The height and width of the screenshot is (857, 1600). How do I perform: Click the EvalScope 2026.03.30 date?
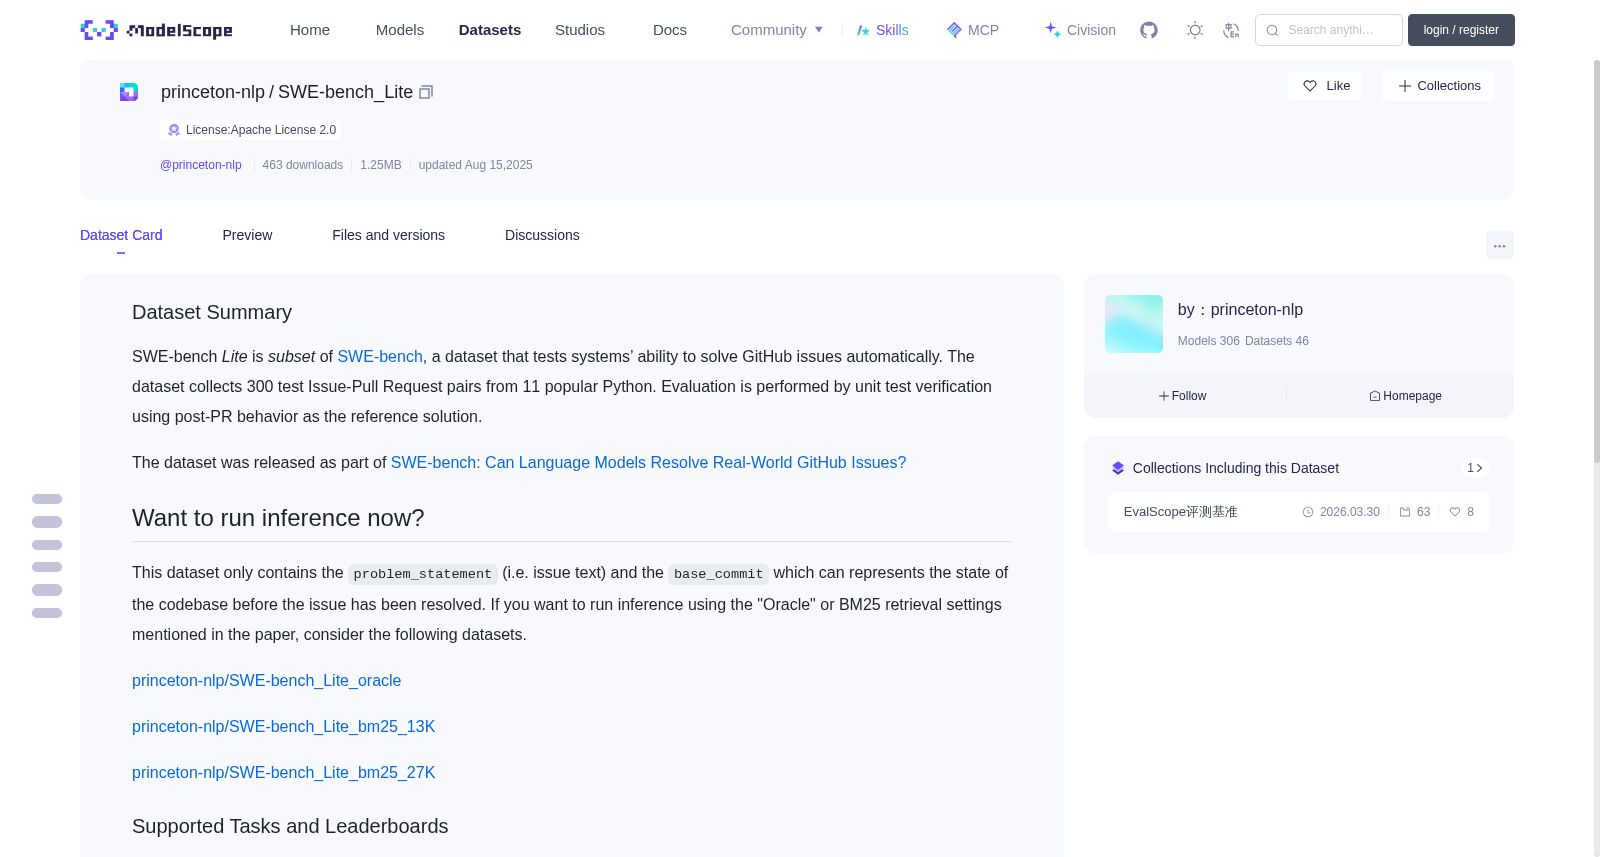[1341, 512]
